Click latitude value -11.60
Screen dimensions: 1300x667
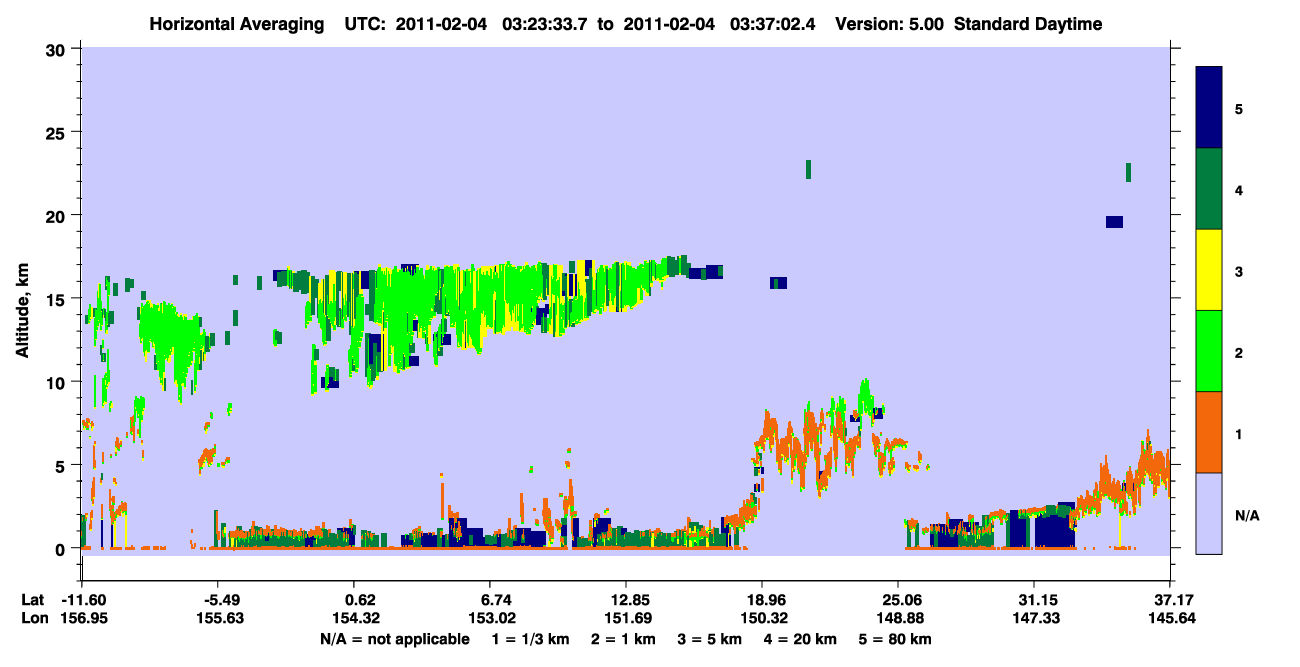pyautogui.click(x=83, y=600)
